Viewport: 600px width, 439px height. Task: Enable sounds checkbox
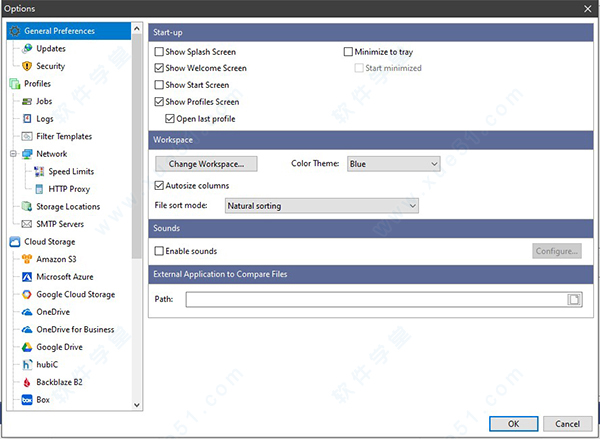[160, 251]
